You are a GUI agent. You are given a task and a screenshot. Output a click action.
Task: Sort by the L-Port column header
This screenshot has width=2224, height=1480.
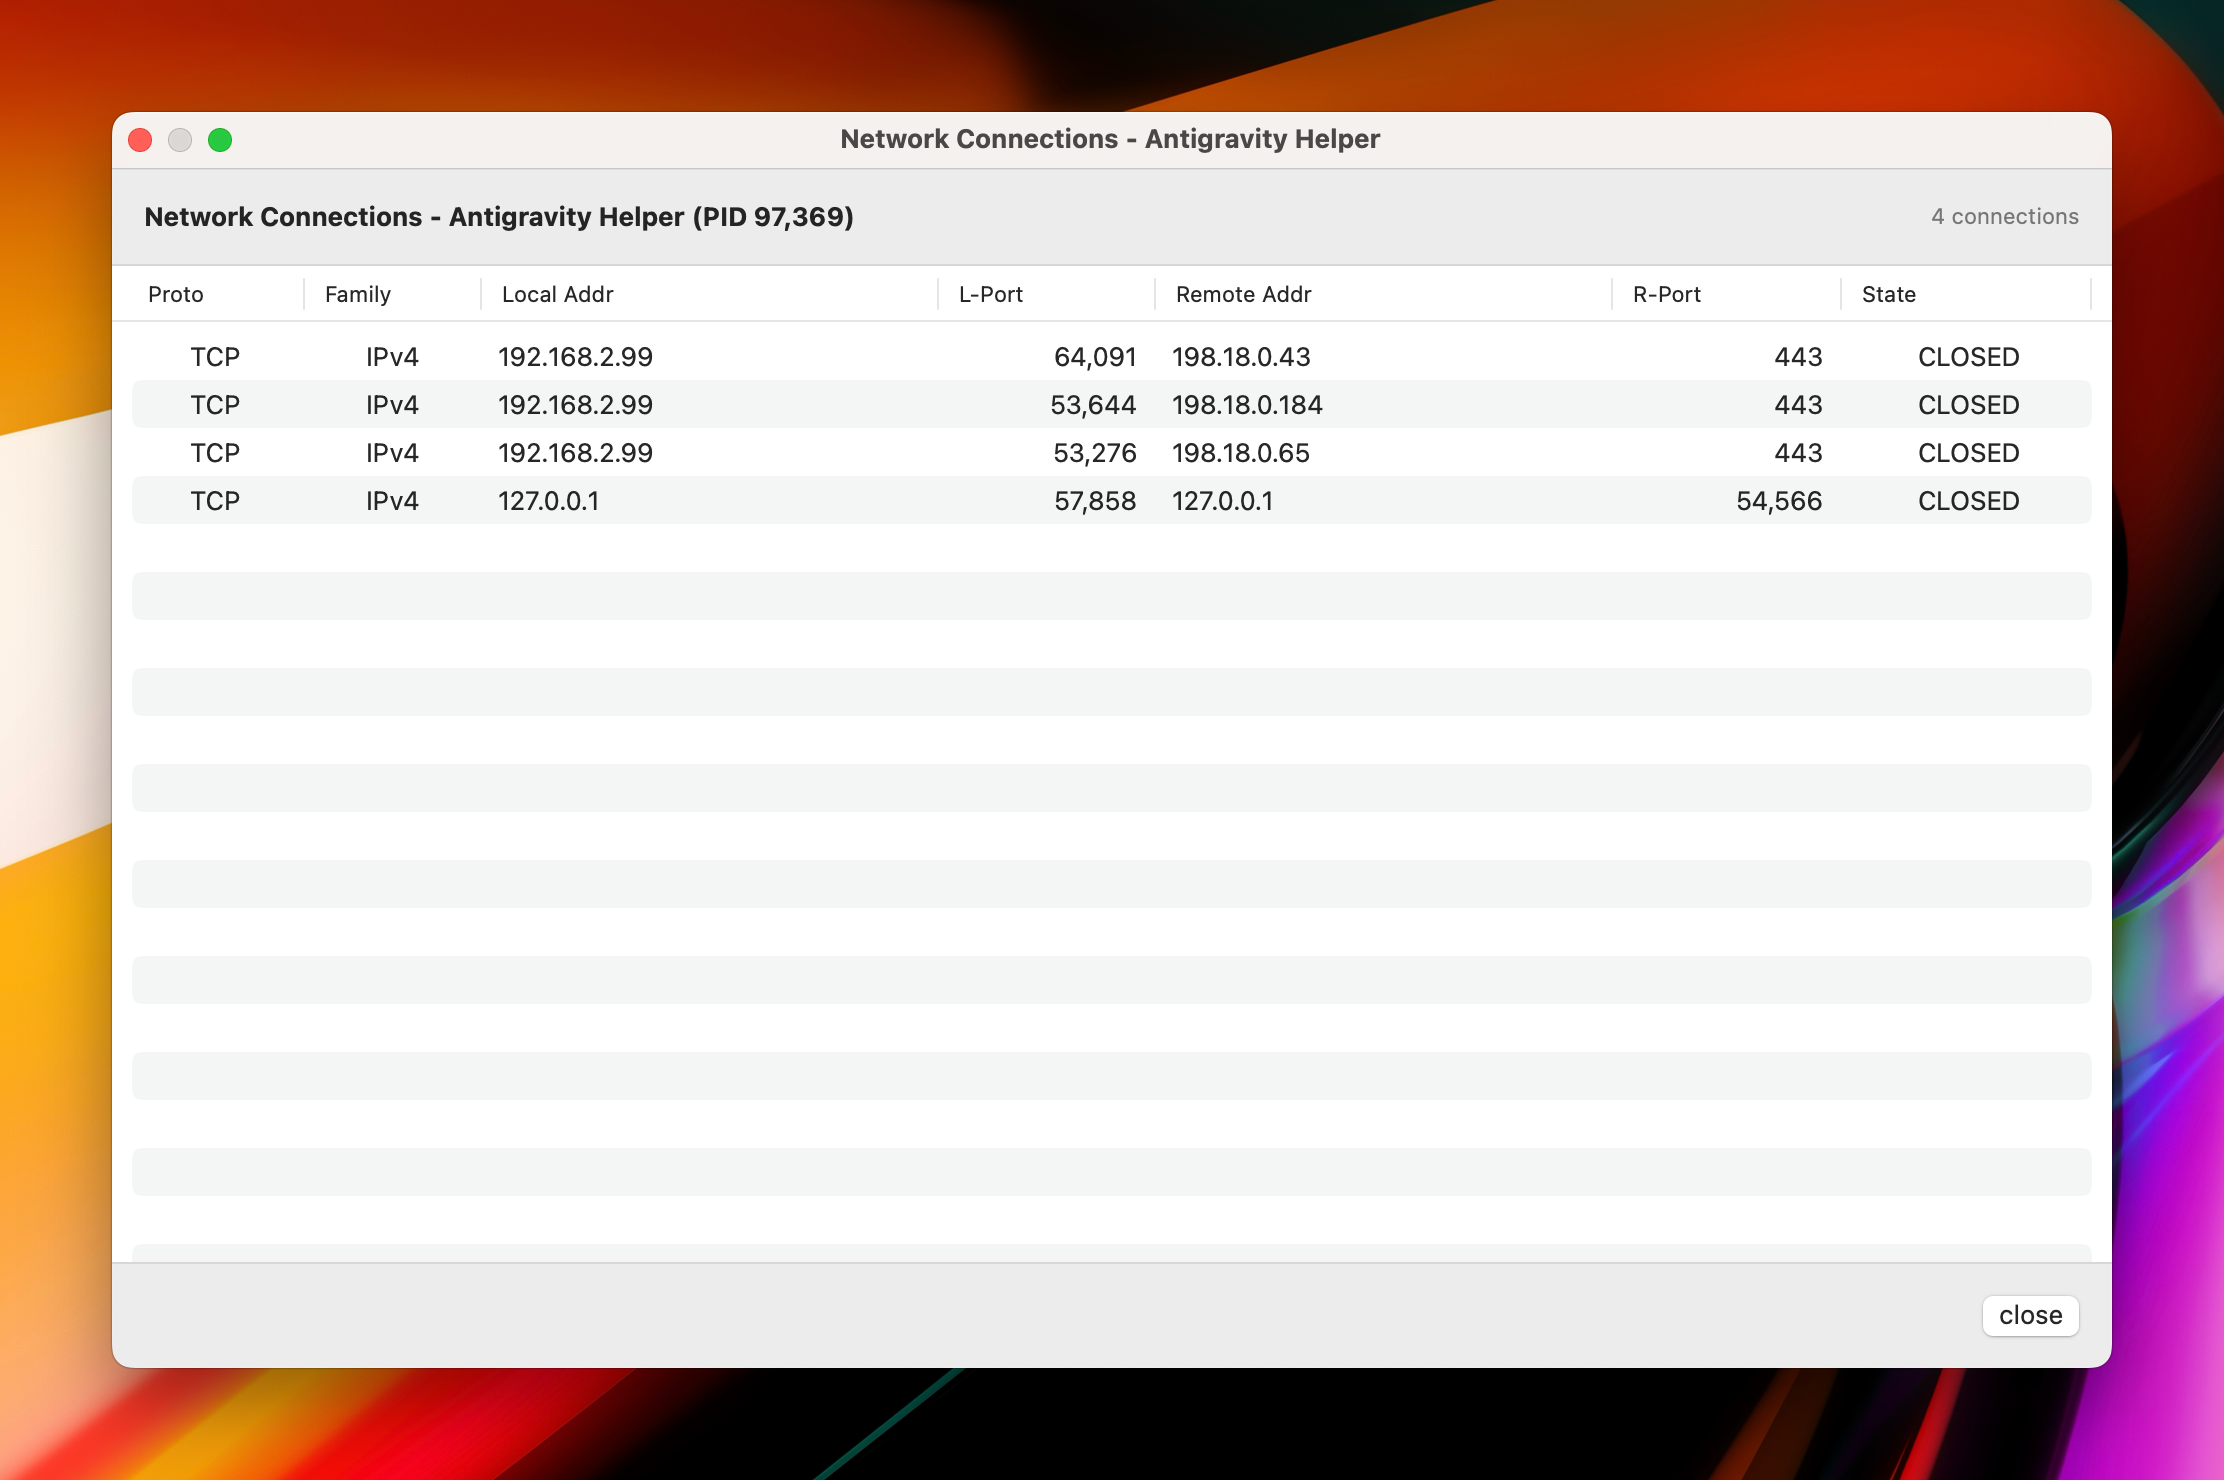tap(990, 294)
